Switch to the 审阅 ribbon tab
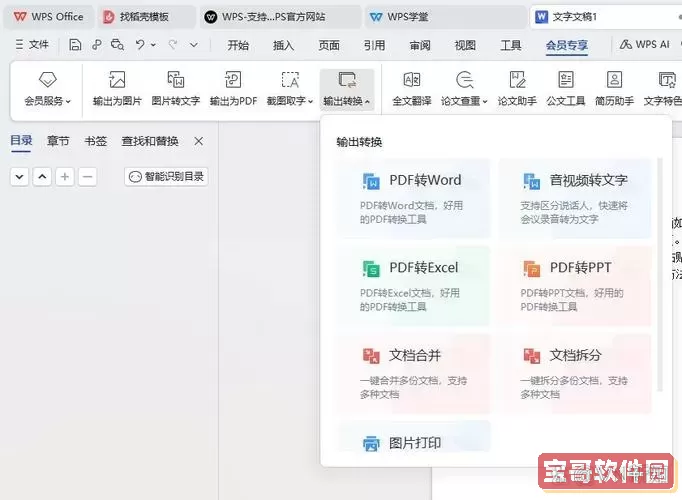 420,45
